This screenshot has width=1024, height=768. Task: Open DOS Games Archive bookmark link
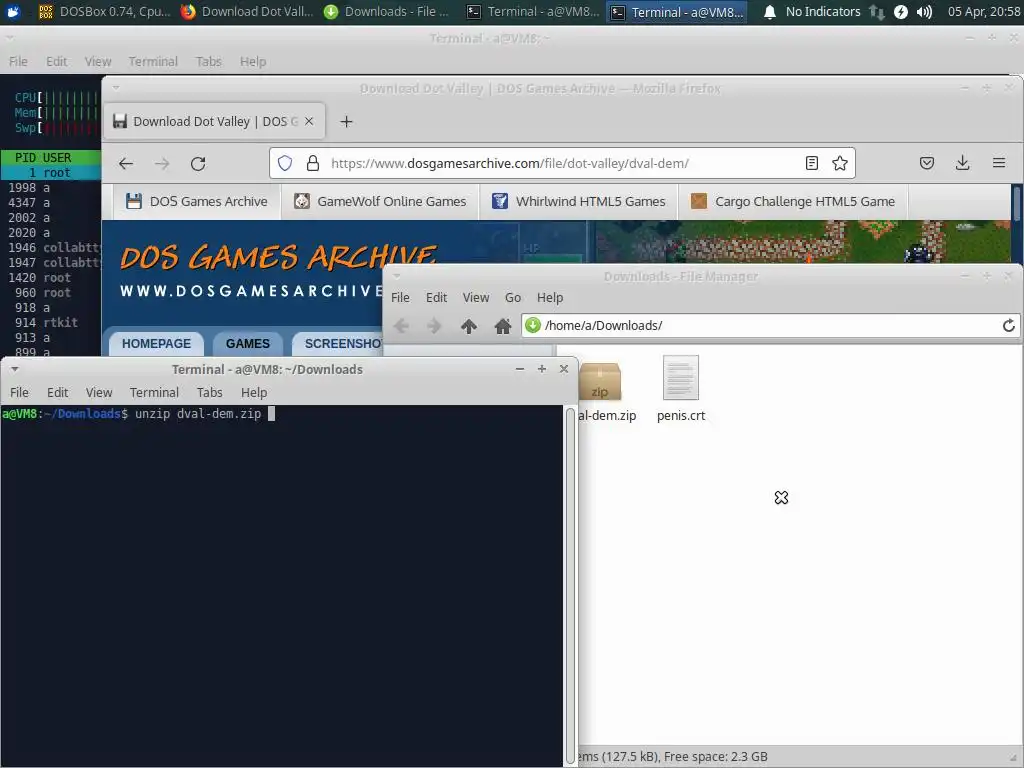coord(197,201)
